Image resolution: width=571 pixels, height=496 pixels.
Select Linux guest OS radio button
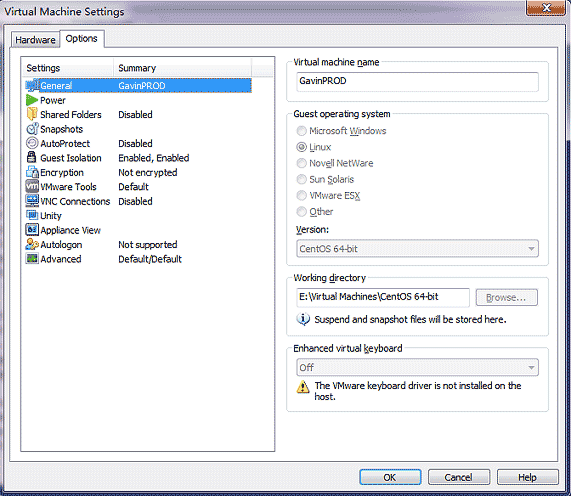click(302, 147)
